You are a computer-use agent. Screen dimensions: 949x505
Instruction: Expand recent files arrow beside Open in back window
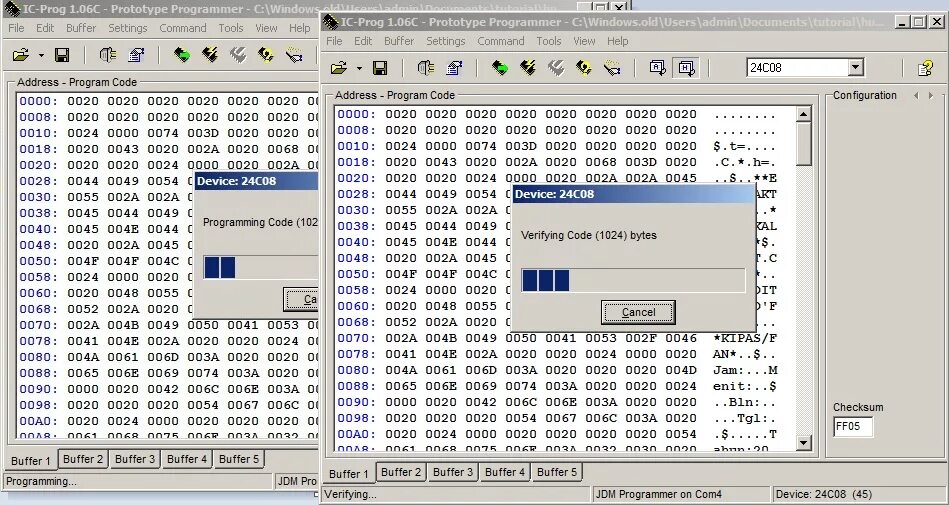[x=41, y=56]
